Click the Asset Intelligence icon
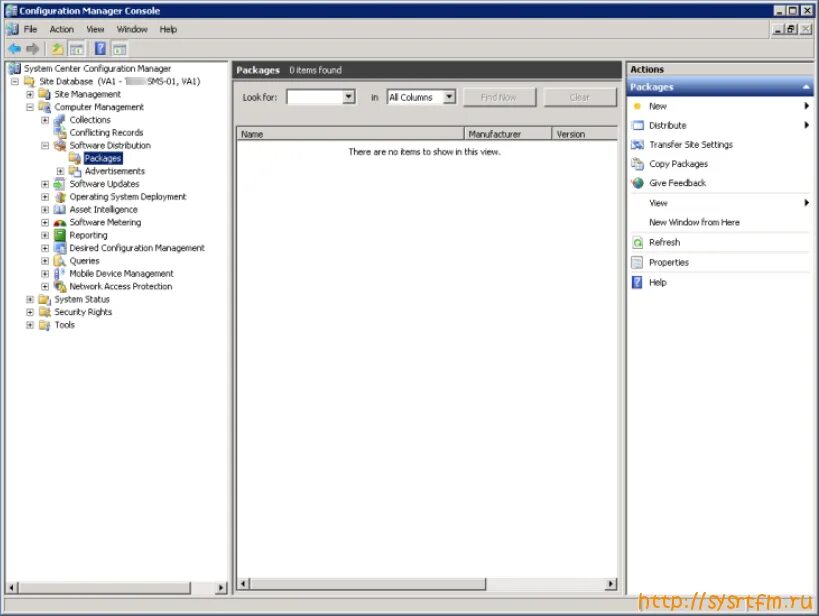Viewport: 819px width, 616px height. (60, 210)
